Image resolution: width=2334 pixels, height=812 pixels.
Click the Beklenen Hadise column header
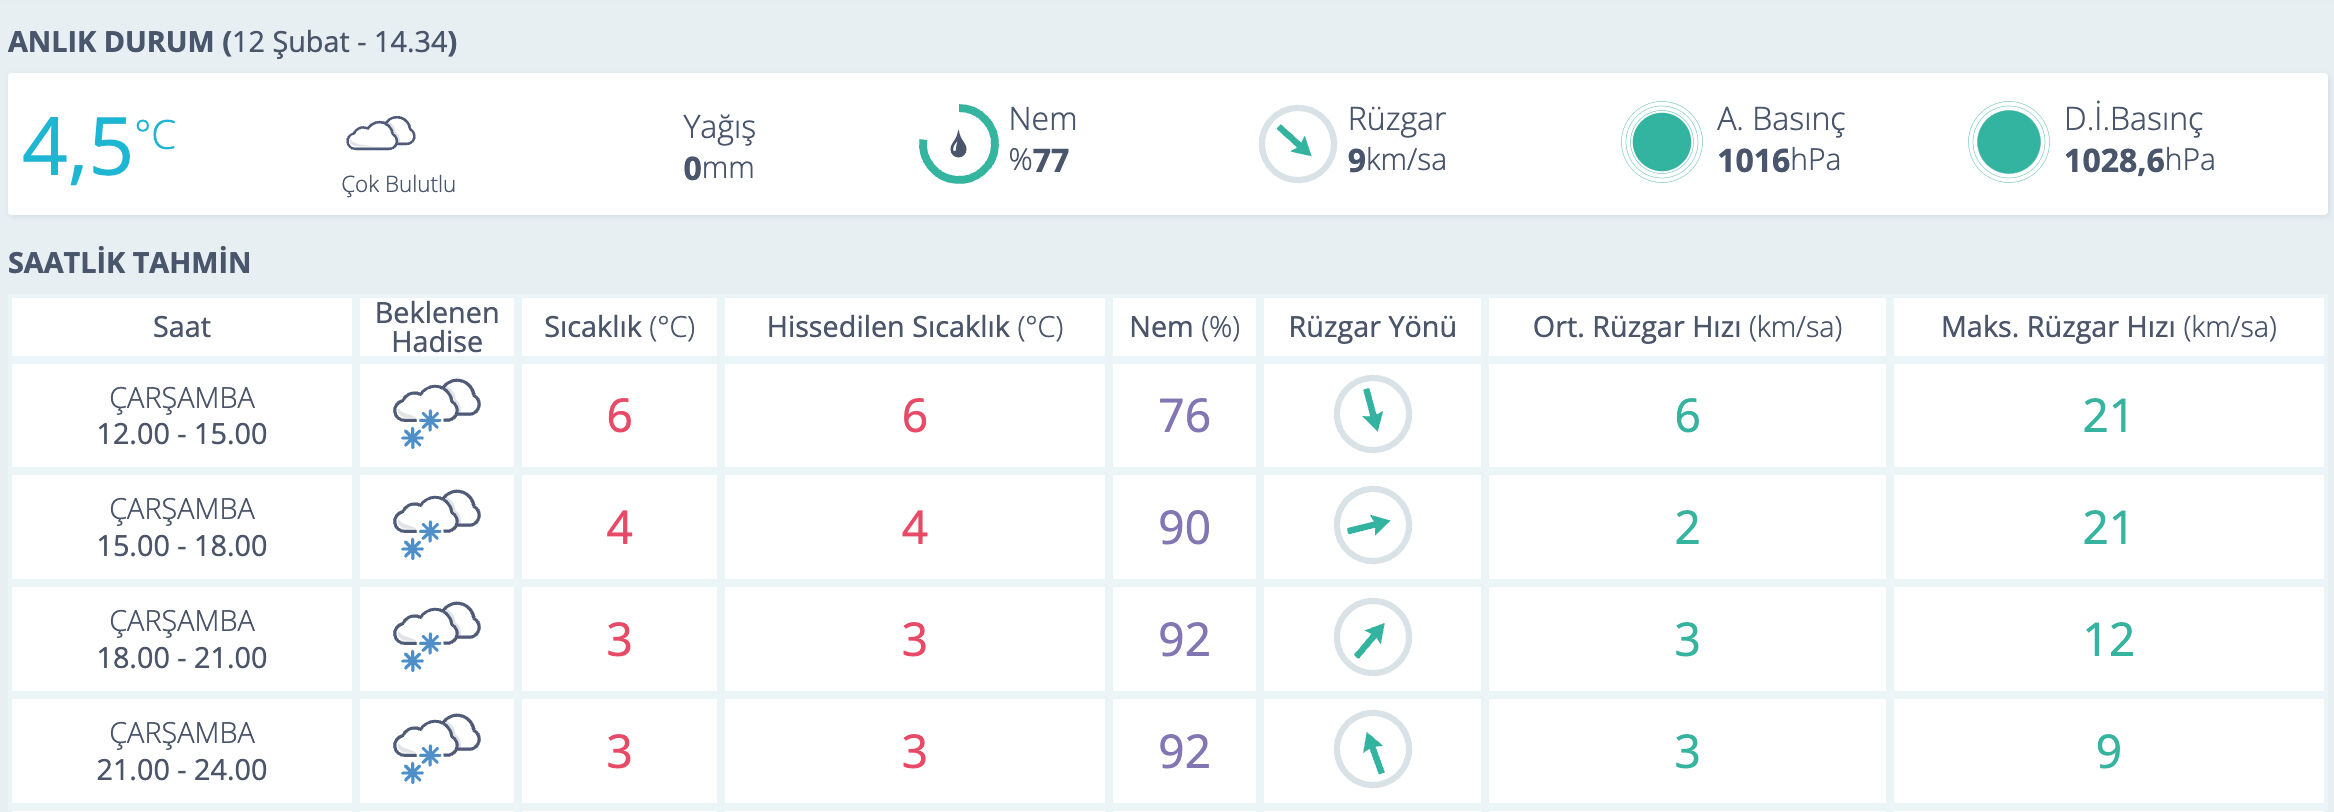[x=436, y=327]
